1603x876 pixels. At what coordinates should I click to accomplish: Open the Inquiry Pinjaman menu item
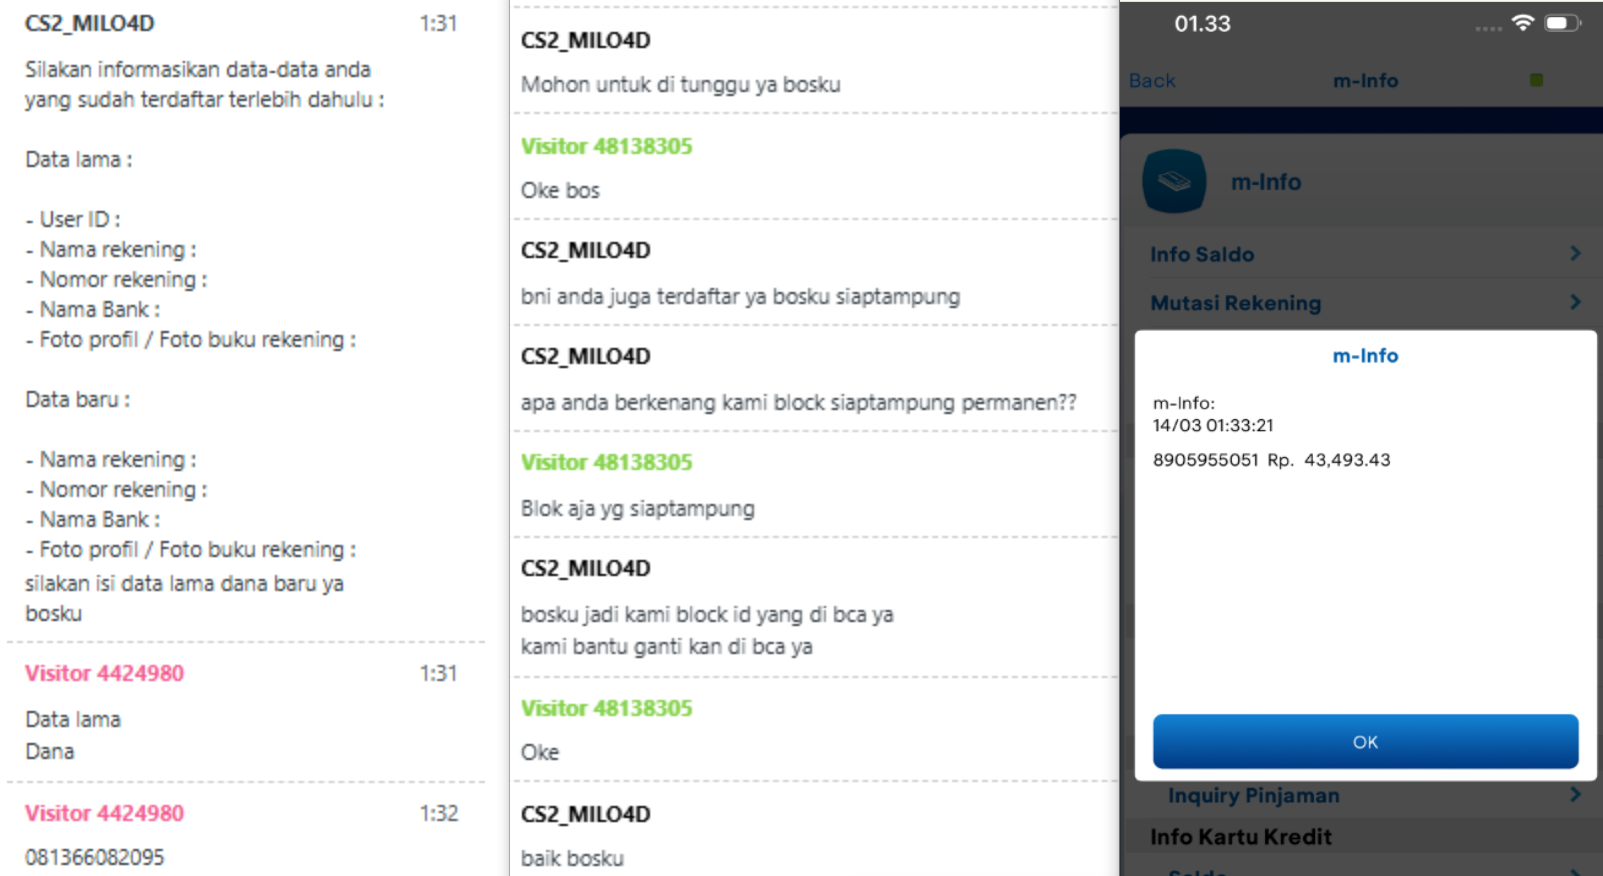[x=1363, y=796]
